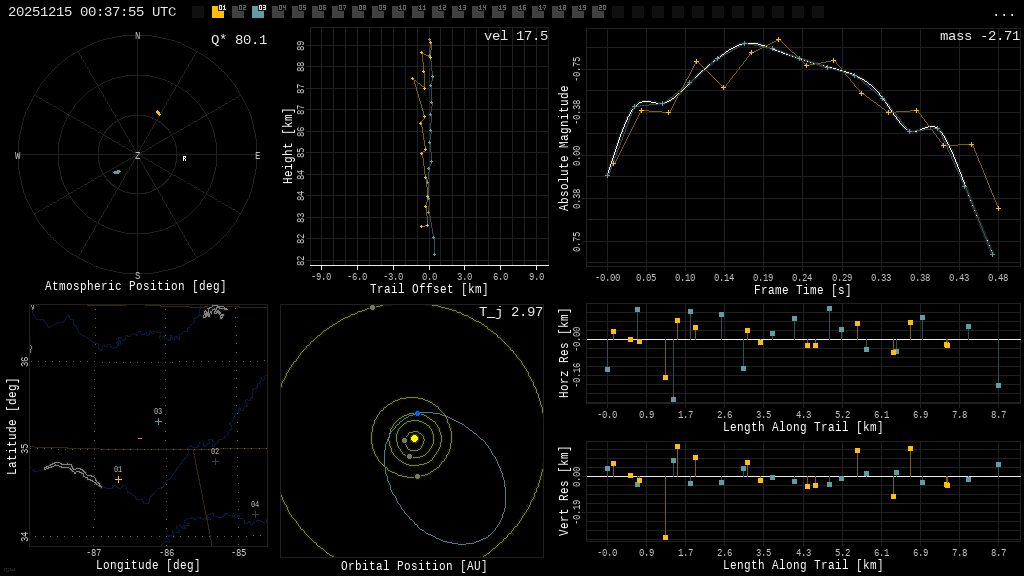The height and width of the screenshot is (576, 1024).
Task: Enable the gray station 02 indicator box
Action: (x=238, y=12)
